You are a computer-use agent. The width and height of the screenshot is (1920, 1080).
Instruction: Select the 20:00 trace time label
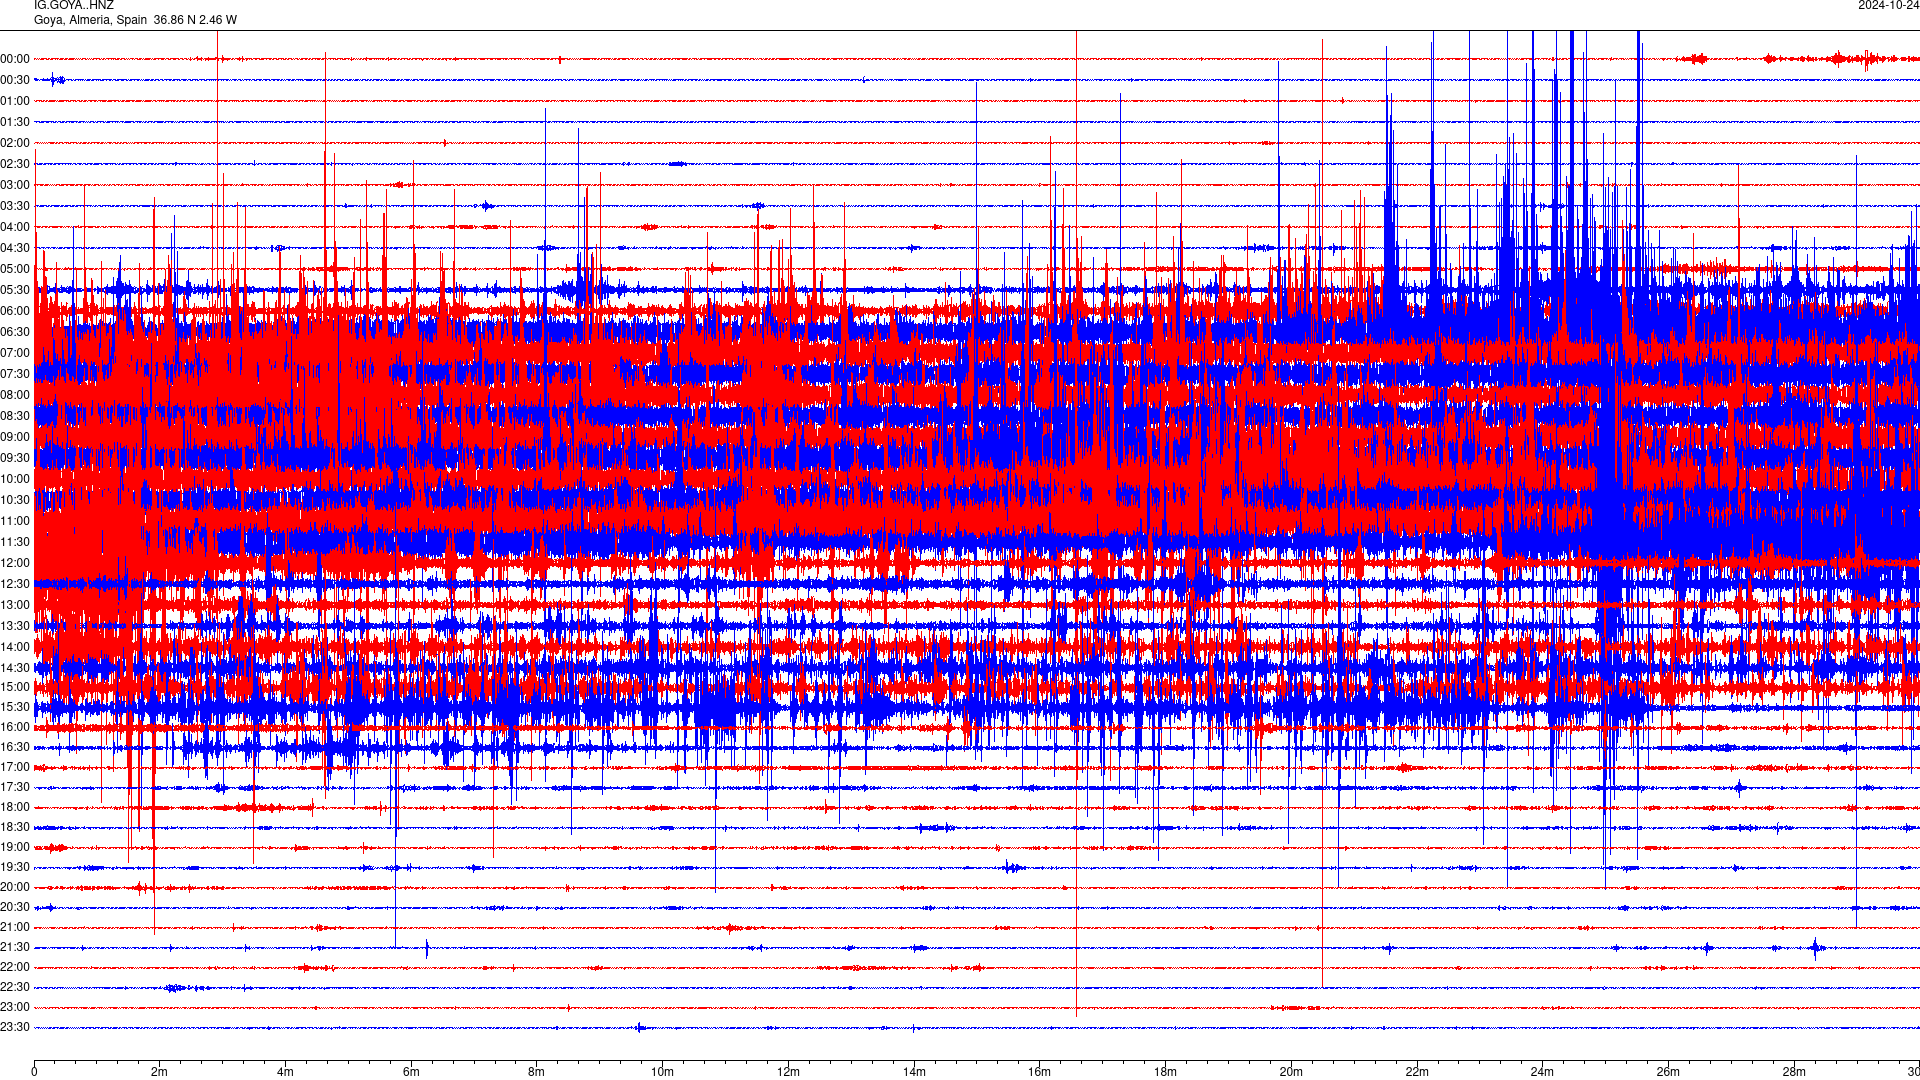(x=15, y=887)
